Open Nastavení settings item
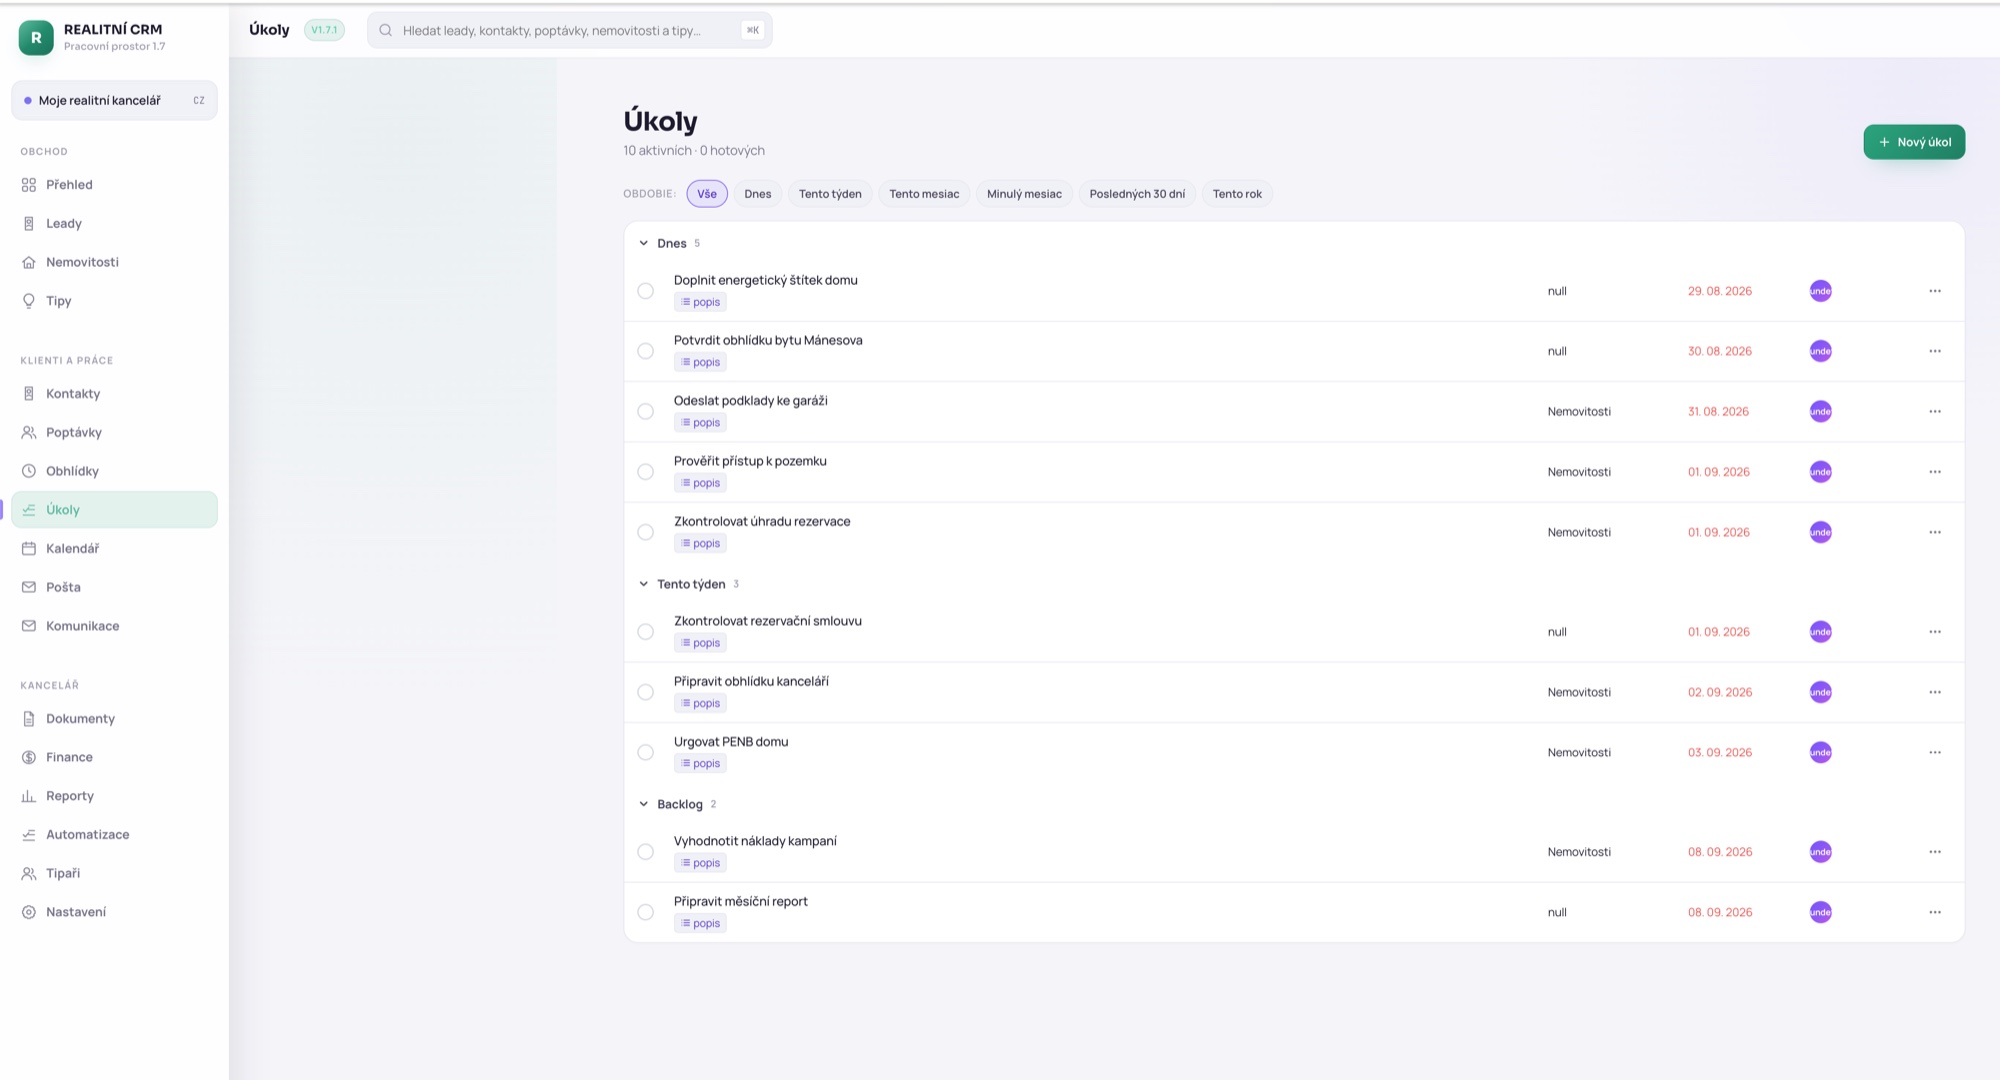The height and width of the screenshot is (1080, 2000). (x=114, y=912)
